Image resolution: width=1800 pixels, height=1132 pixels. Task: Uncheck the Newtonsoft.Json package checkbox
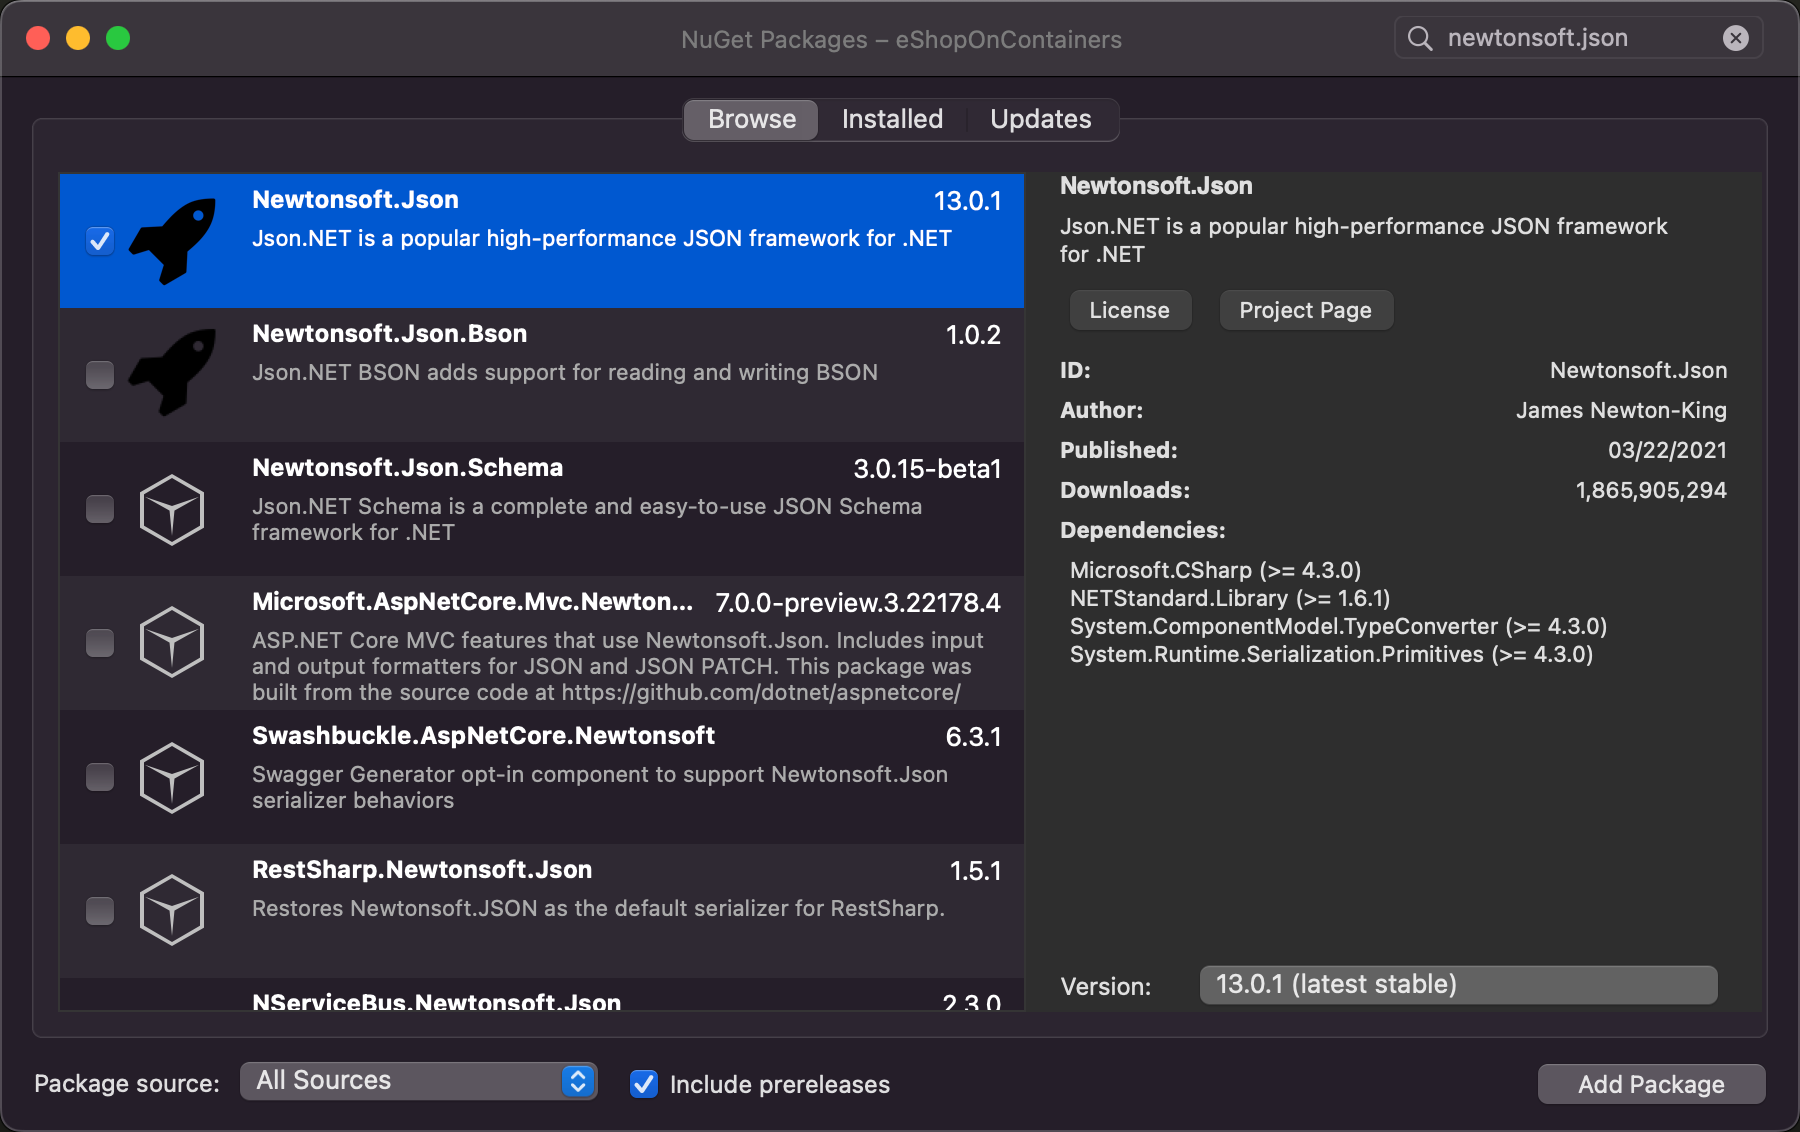(x=100, y=241)
